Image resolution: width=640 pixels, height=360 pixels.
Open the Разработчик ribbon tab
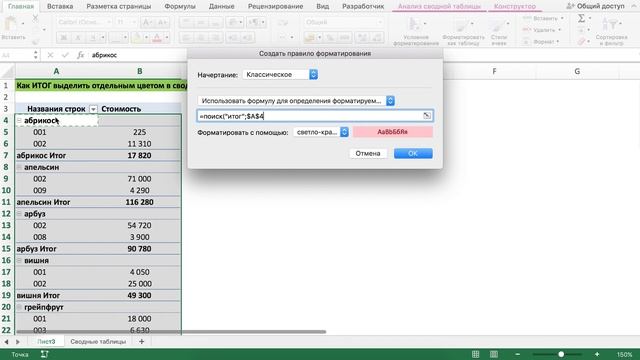point(363,6)
